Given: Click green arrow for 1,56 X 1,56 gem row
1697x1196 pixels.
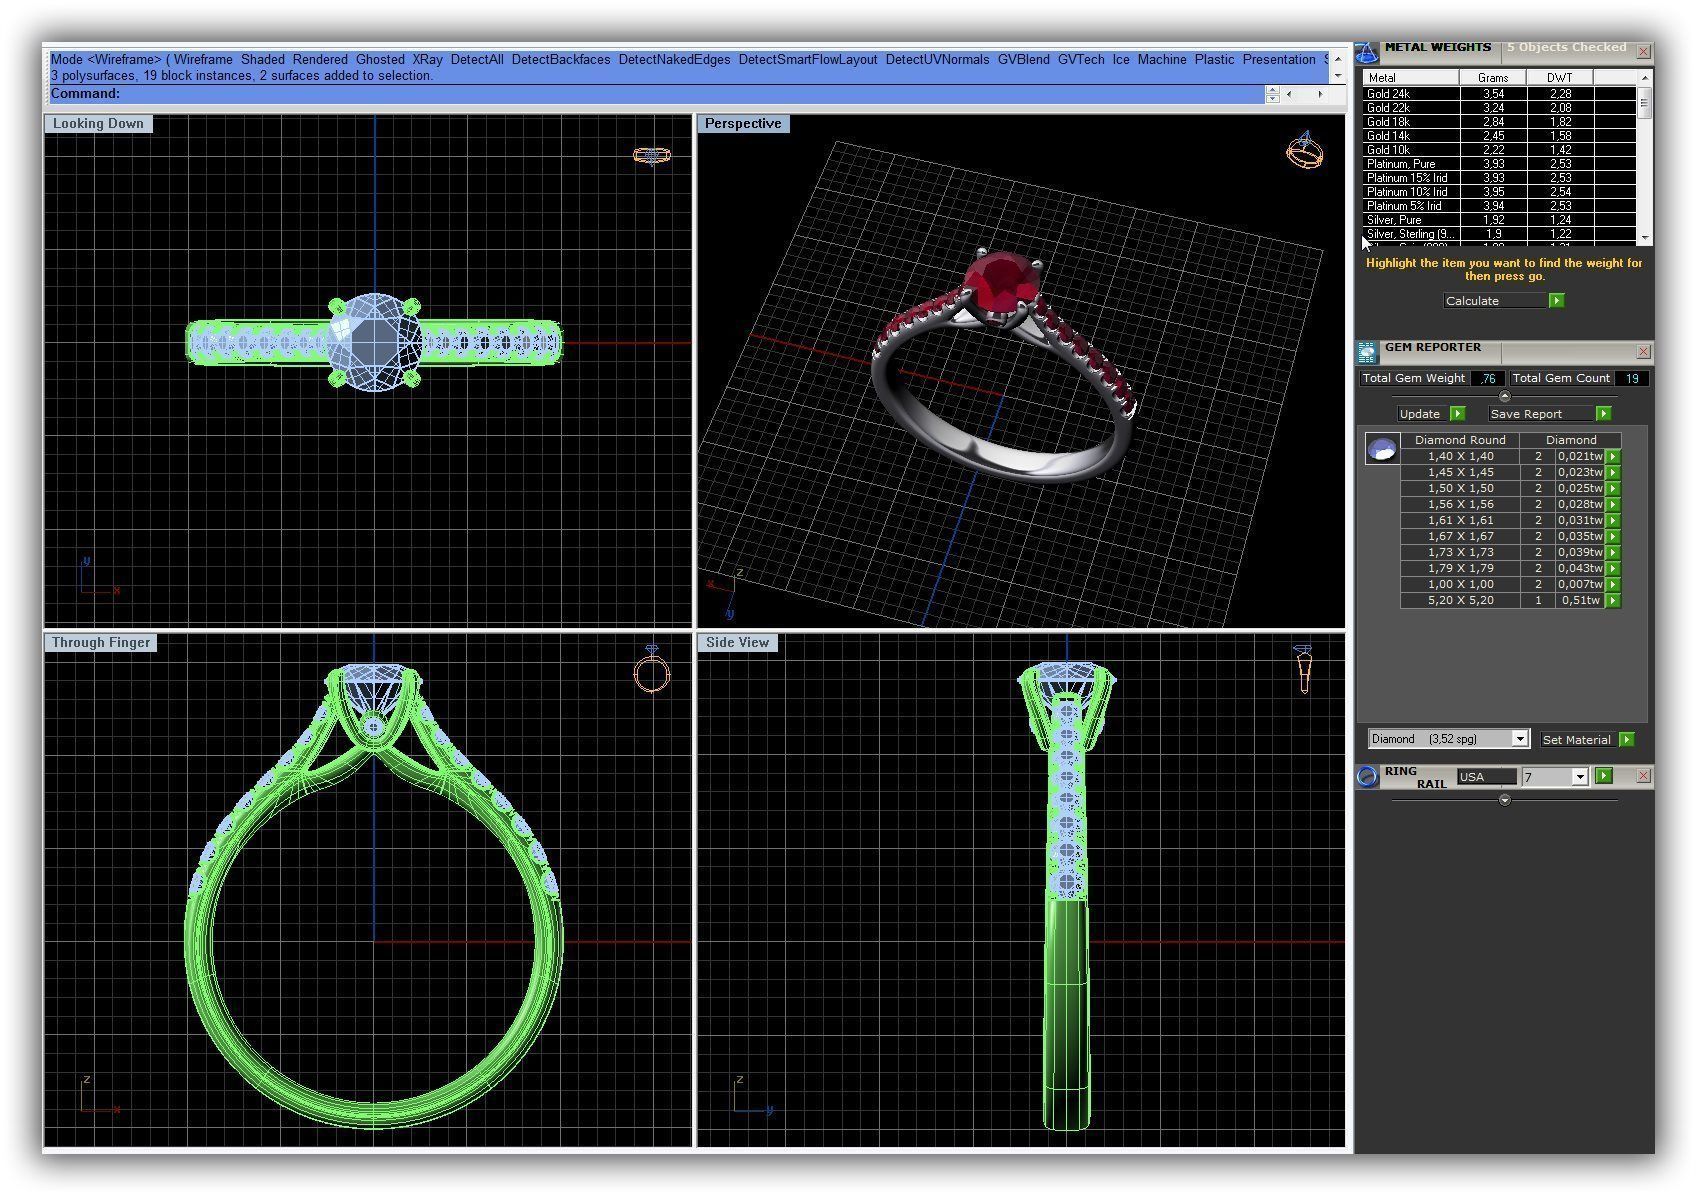Looking at the screenshot, I should (x=1613, y=504).
